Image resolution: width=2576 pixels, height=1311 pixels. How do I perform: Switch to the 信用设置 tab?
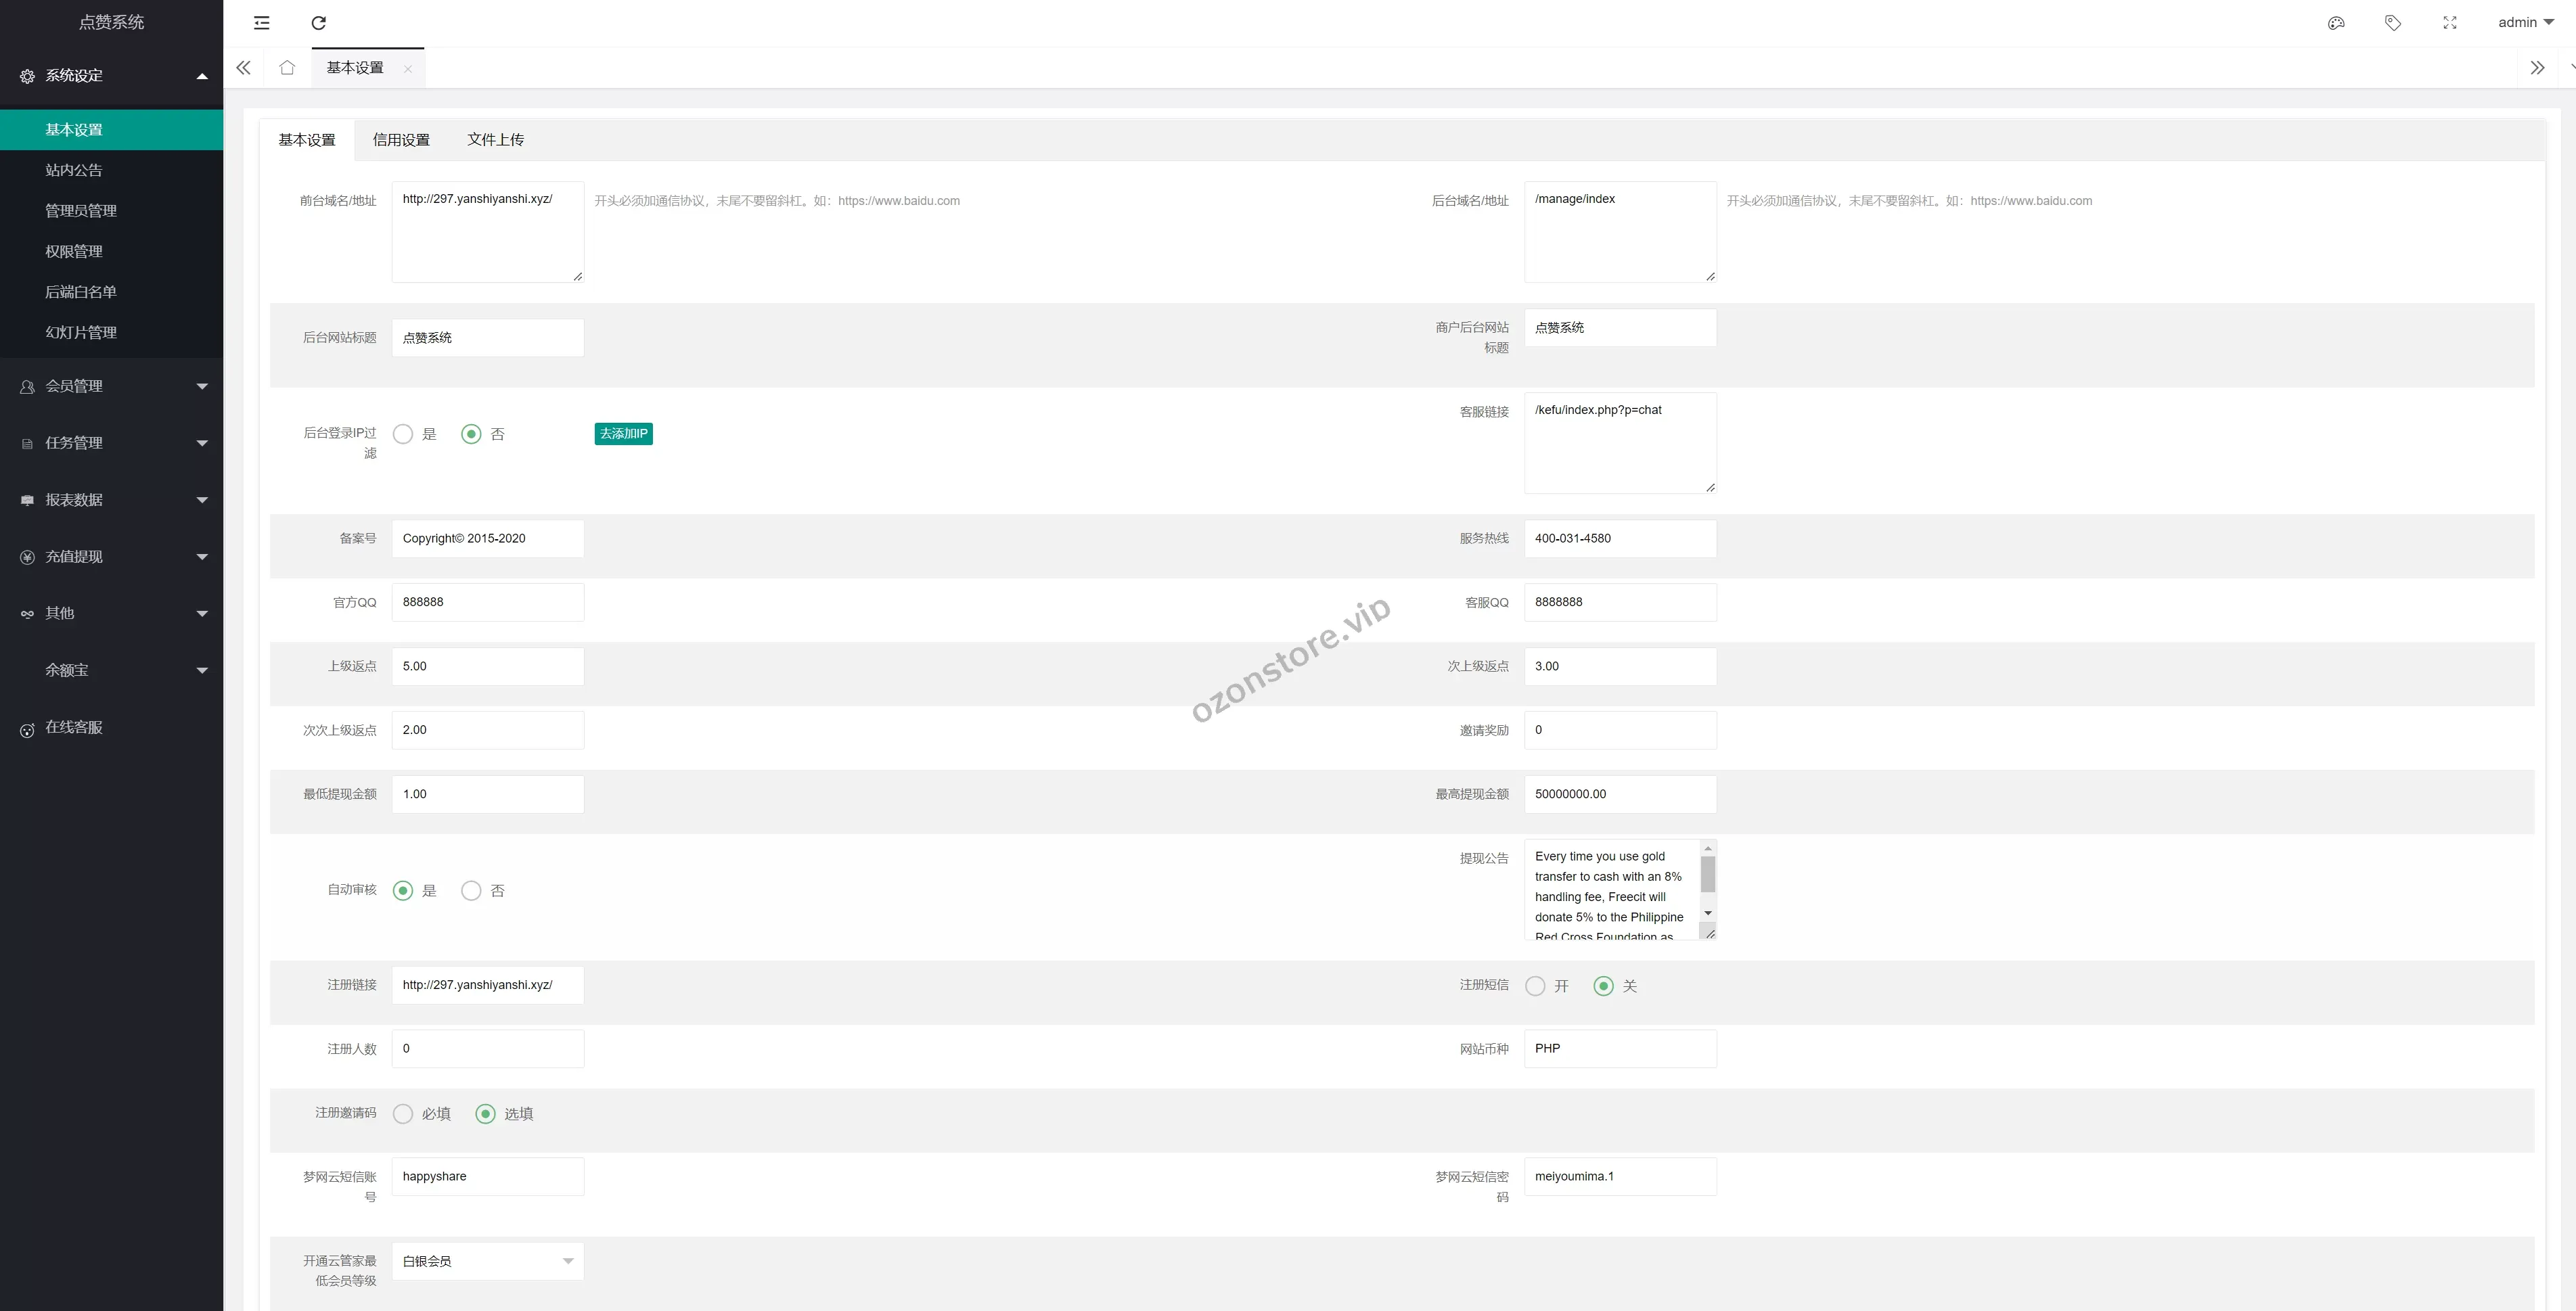(401, 140)
